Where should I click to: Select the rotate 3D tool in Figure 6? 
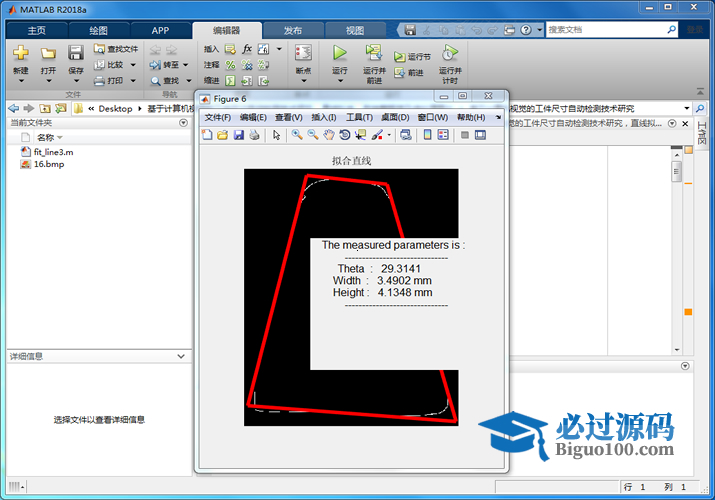coord(345,134)
